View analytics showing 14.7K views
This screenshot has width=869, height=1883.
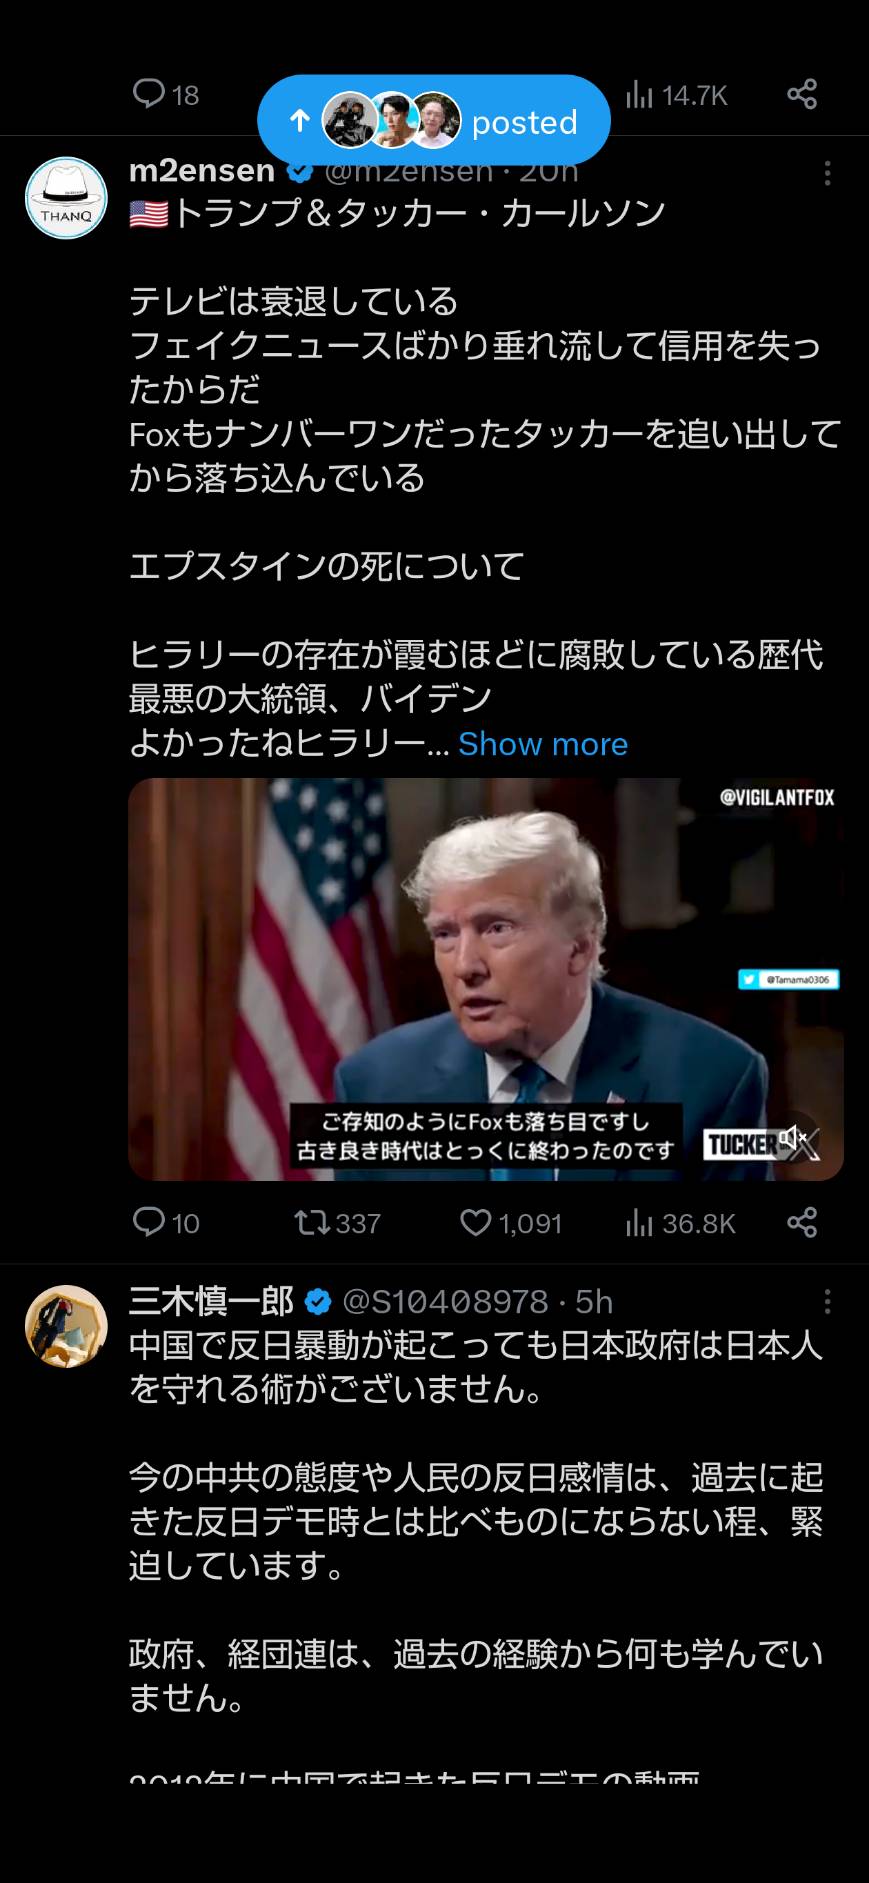[x=677, y=95]
